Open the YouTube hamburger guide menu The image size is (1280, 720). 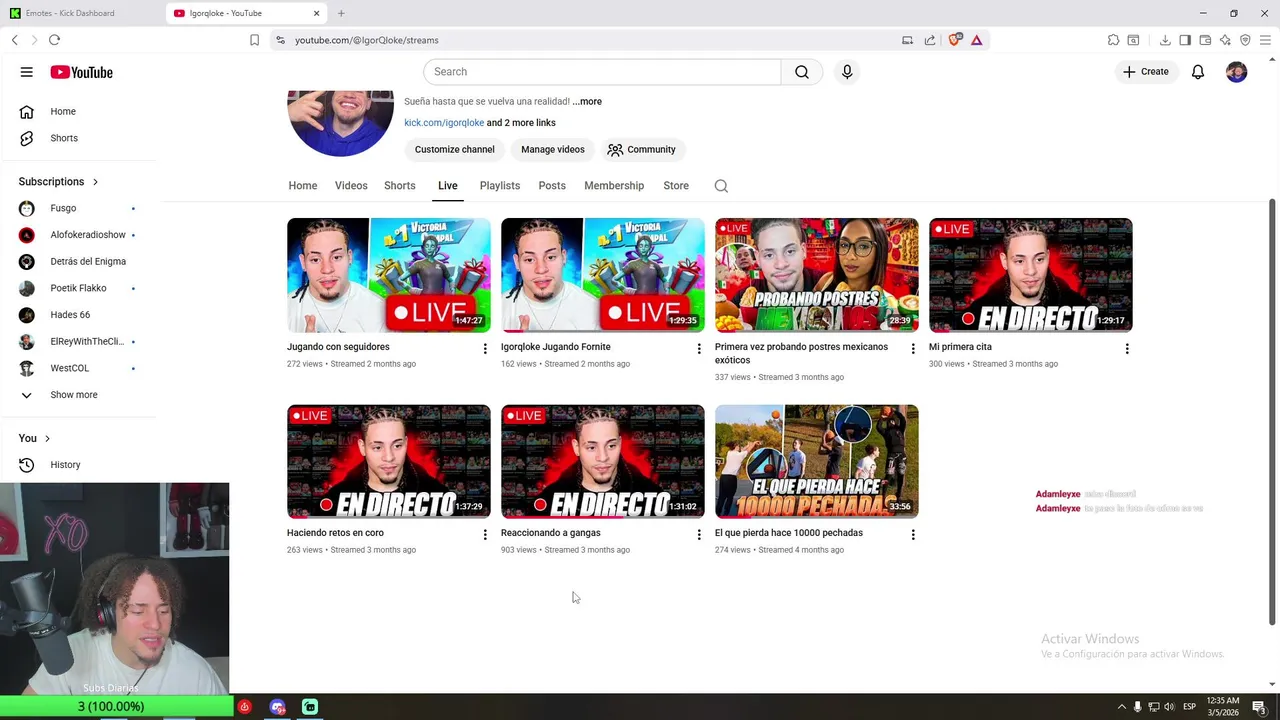pyautogui.click(x=27, y=72)
